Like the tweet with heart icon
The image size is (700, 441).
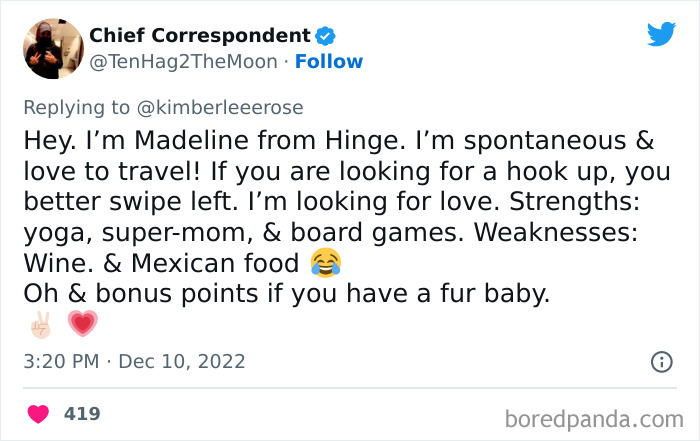coord(39,413)
